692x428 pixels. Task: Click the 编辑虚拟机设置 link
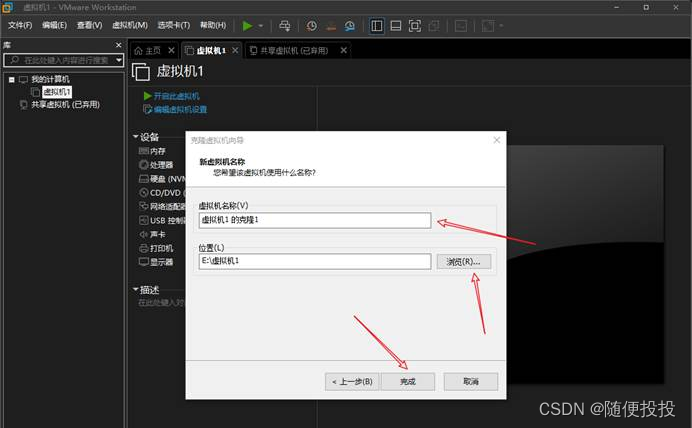click(x=180, y=109)
